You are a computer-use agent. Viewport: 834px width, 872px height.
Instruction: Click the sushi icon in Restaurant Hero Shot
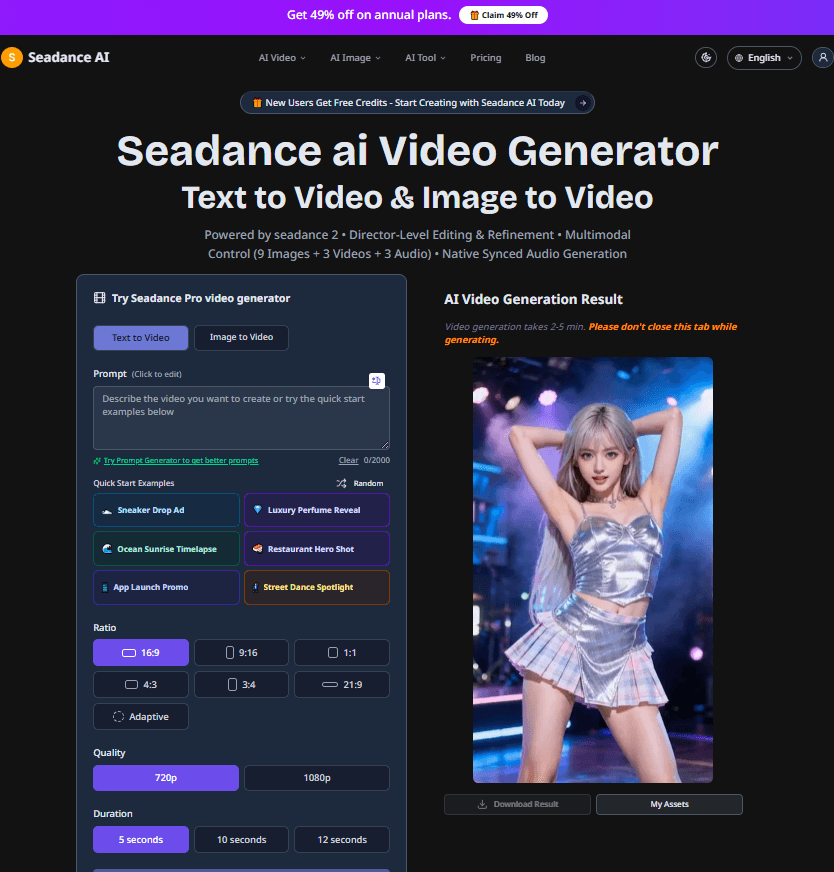[x=257, y=549]
